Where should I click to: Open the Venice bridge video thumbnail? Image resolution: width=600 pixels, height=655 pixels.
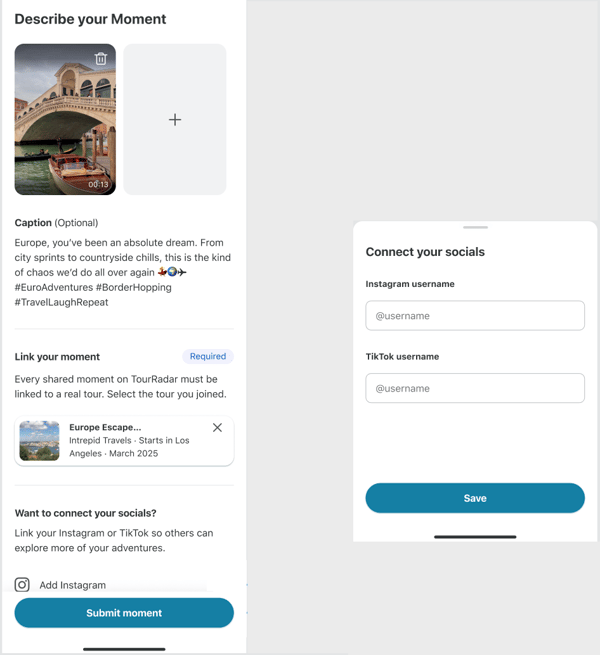pyautogui.click(x=65, y=119)
